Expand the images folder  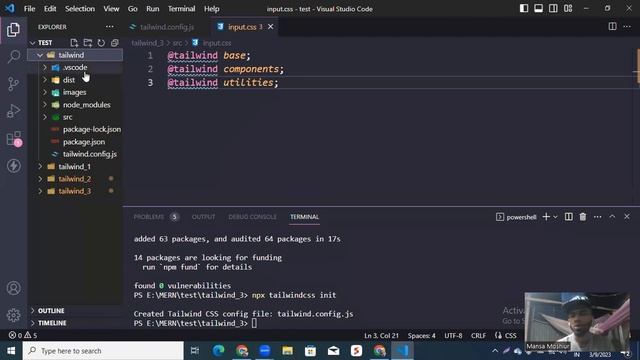pyautogui.click(x=75, y=92)
